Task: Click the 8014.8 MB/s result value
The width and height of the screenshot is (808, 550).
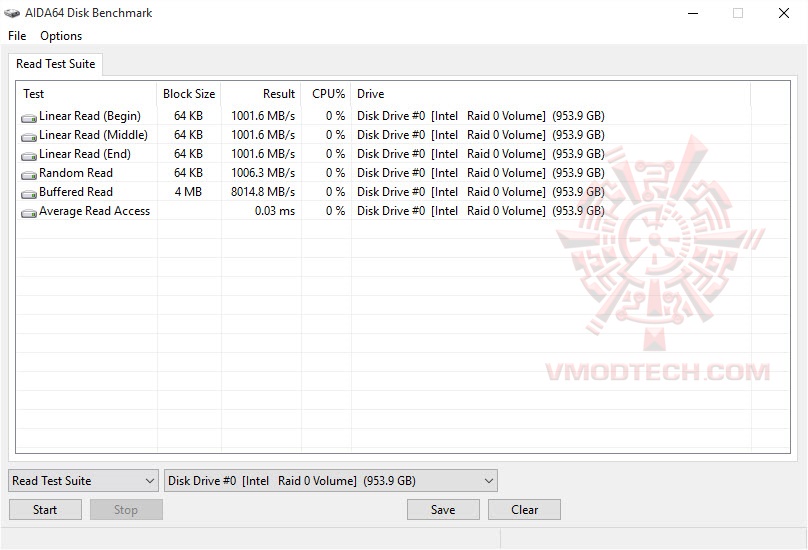Action: 263,192
